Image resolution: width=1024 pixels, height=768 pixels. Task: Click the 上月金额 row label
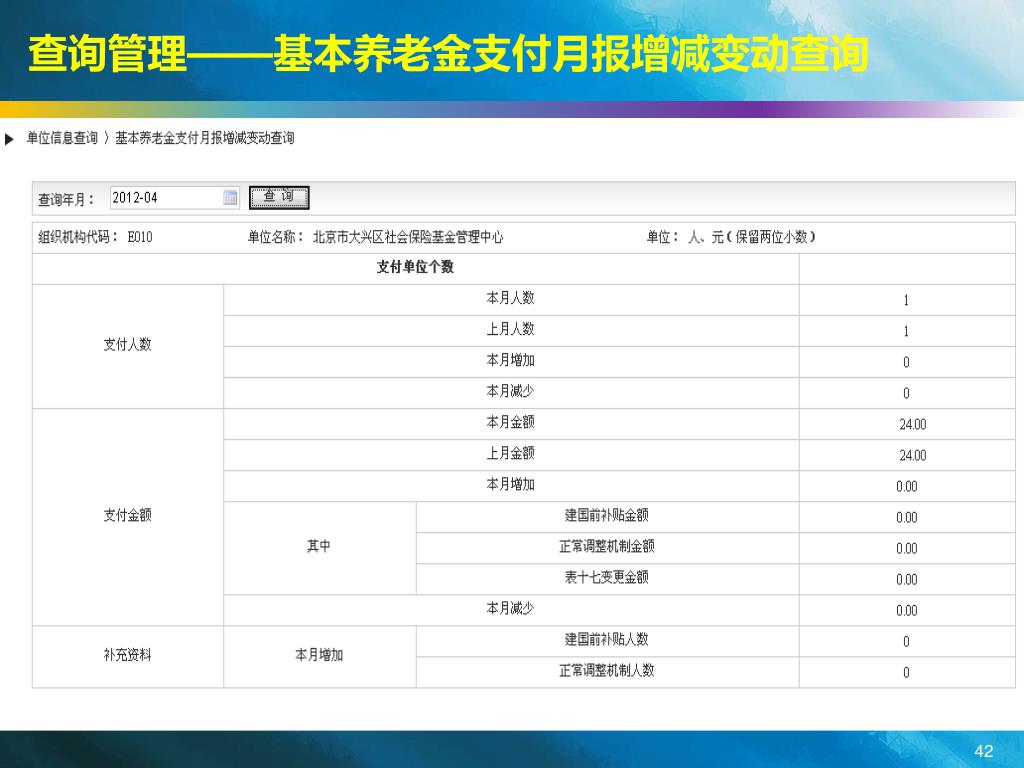(511, 453)
